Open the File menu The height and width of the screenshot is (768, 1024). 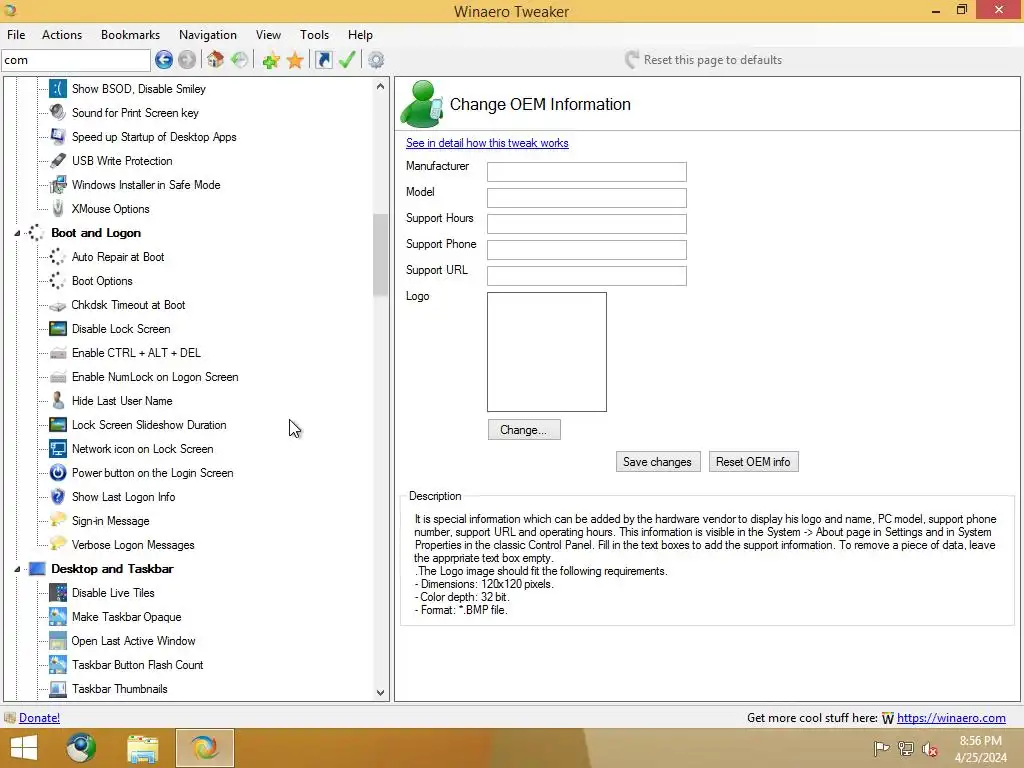pyautogui.click(x=16, y=35)
